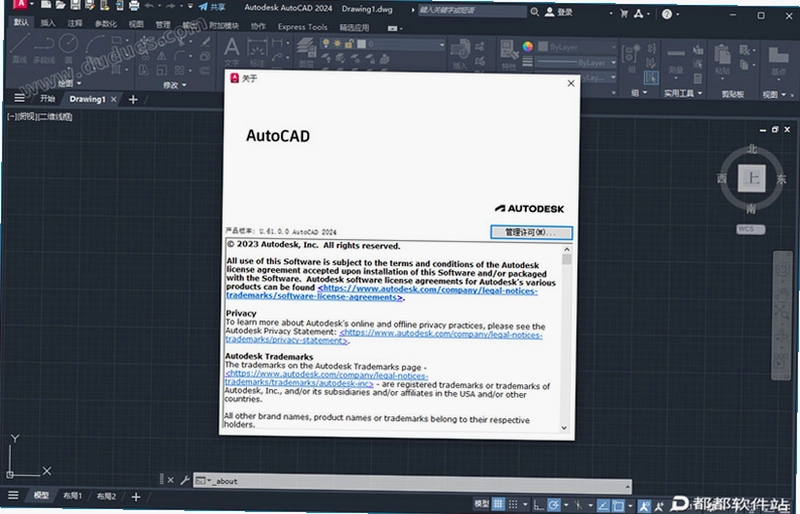Click the object color wheel swatch
Screen dimensions: 800x514
tap(528, 47)
